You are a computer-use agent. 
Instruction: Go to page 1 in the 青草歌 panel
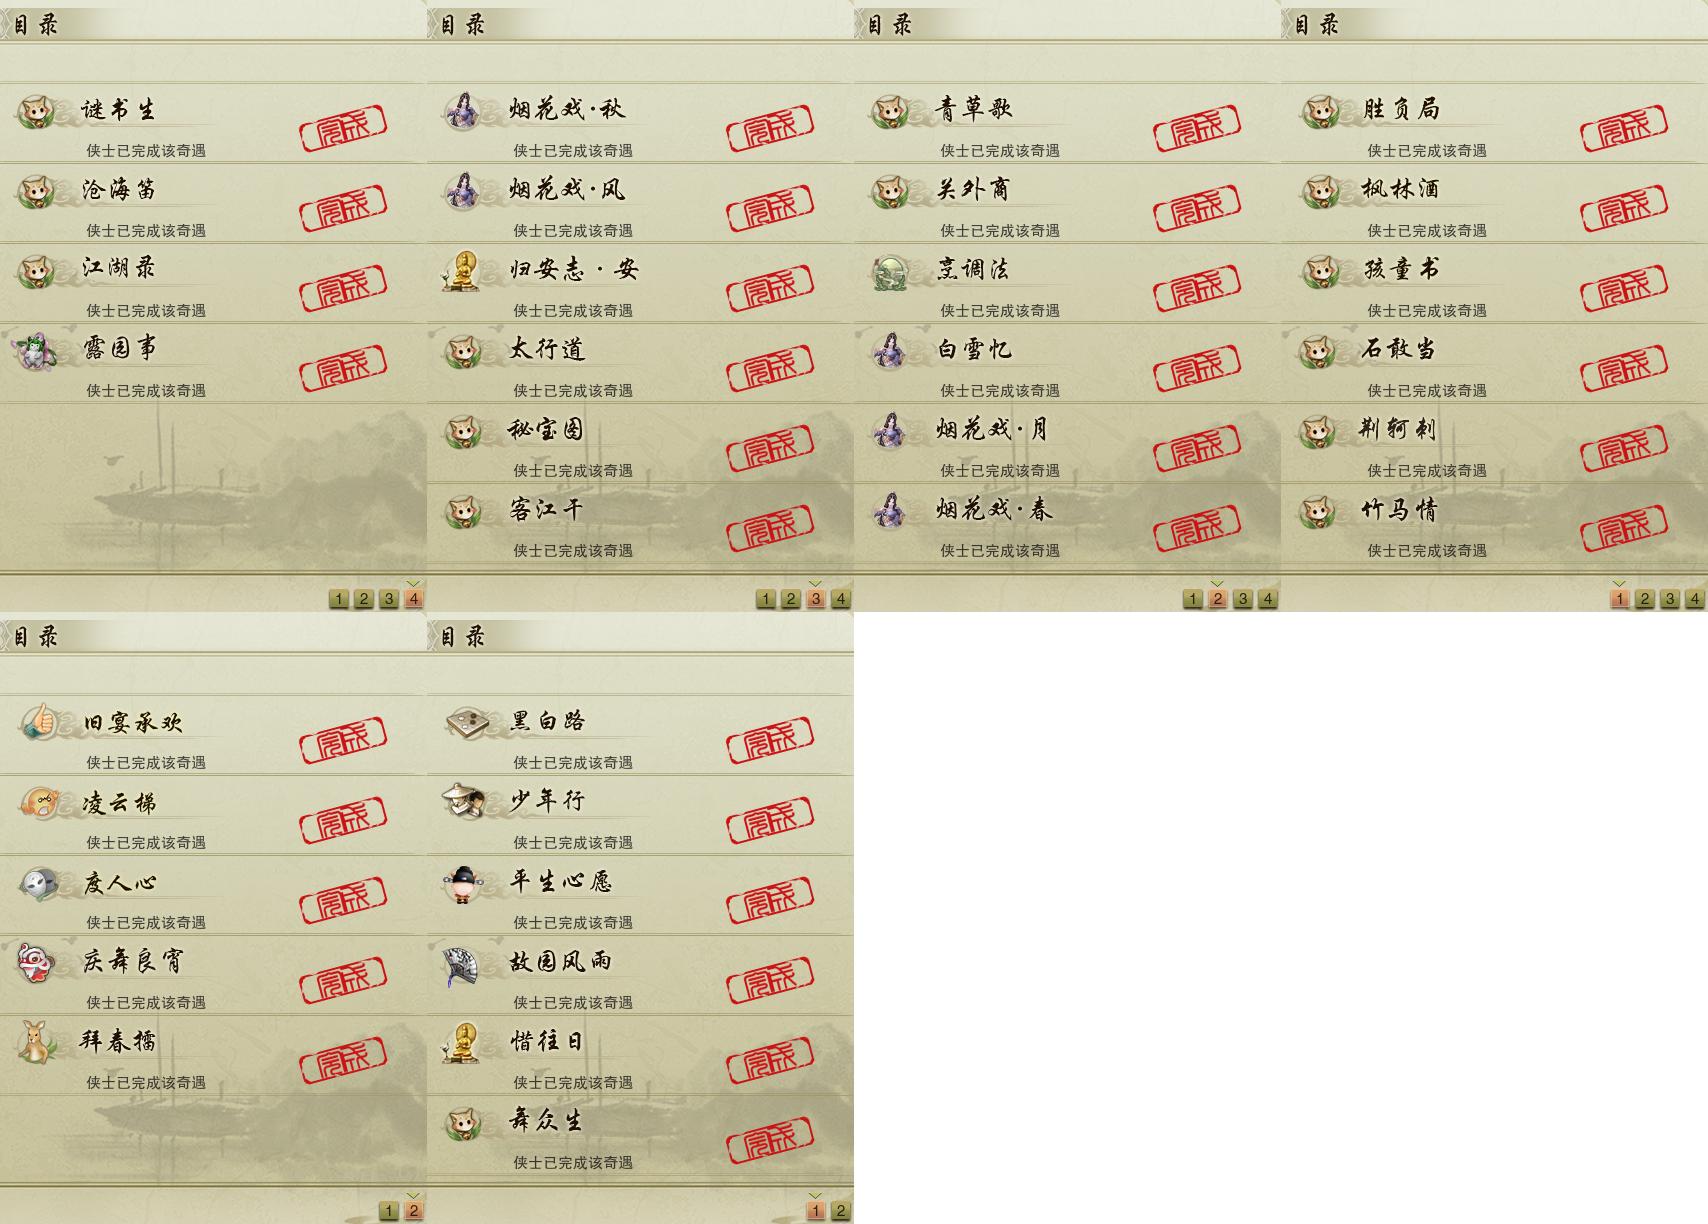[x=1192, y=599]
